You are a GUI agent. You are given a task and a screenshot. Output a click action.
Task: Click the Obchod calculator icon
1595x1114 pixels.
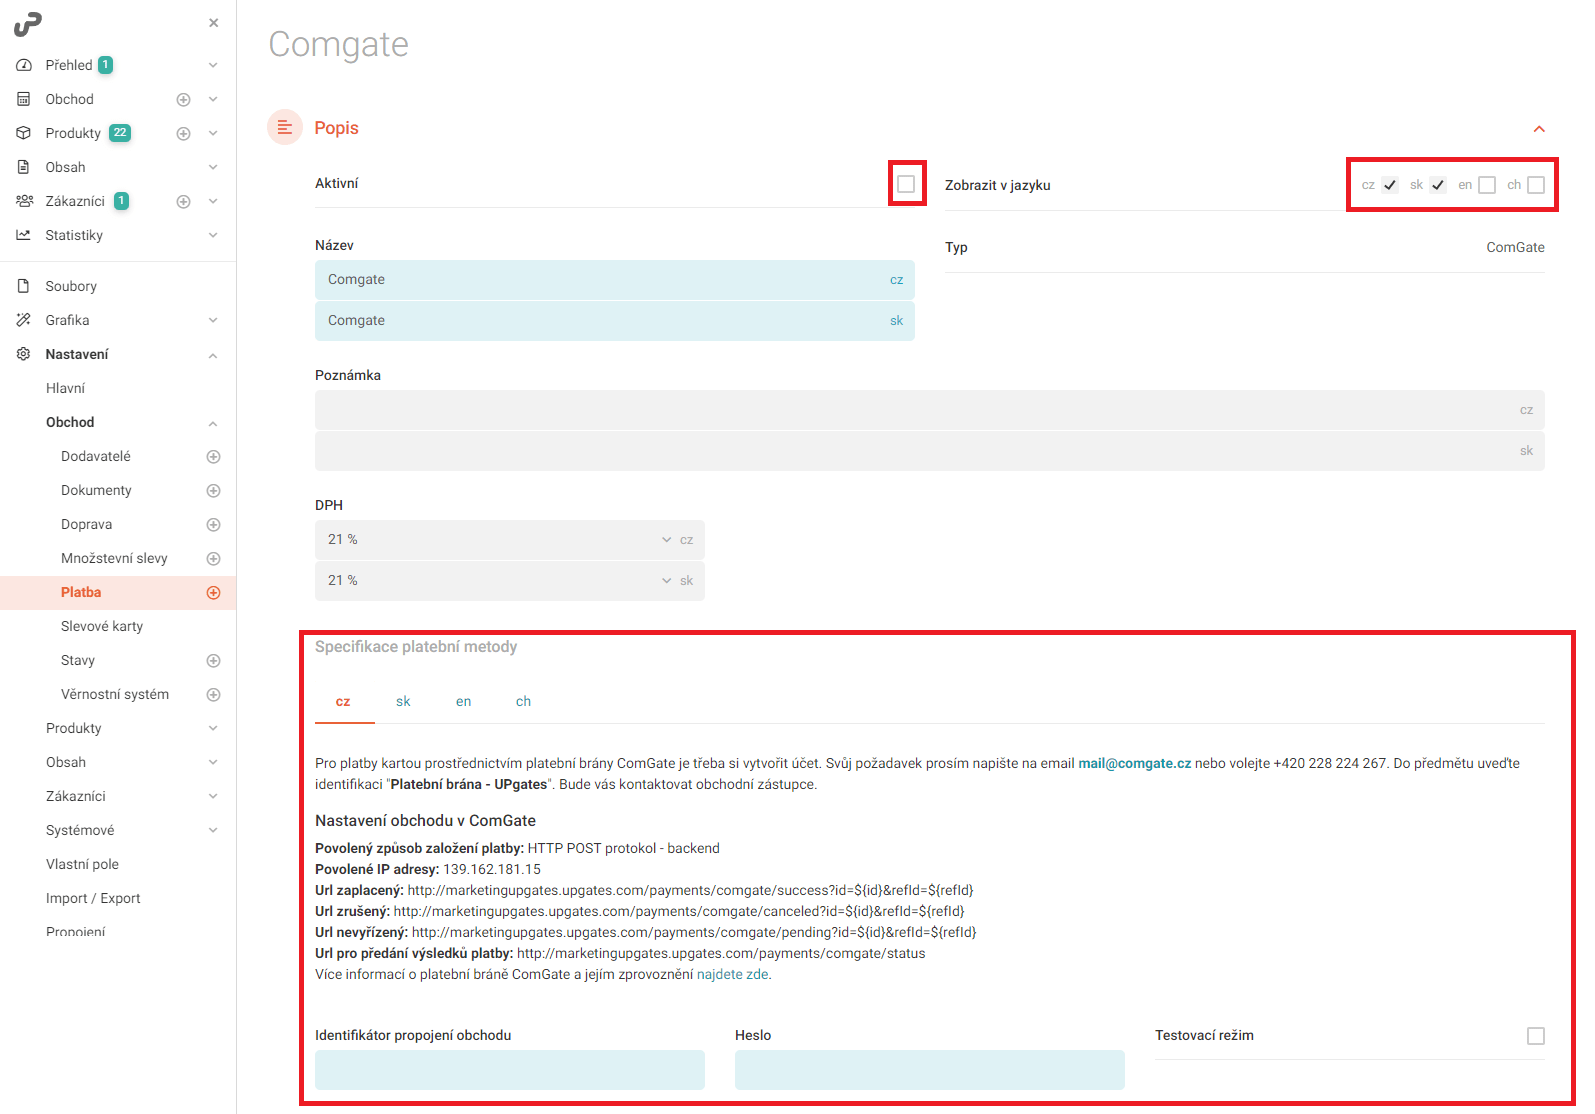[24, 99]
